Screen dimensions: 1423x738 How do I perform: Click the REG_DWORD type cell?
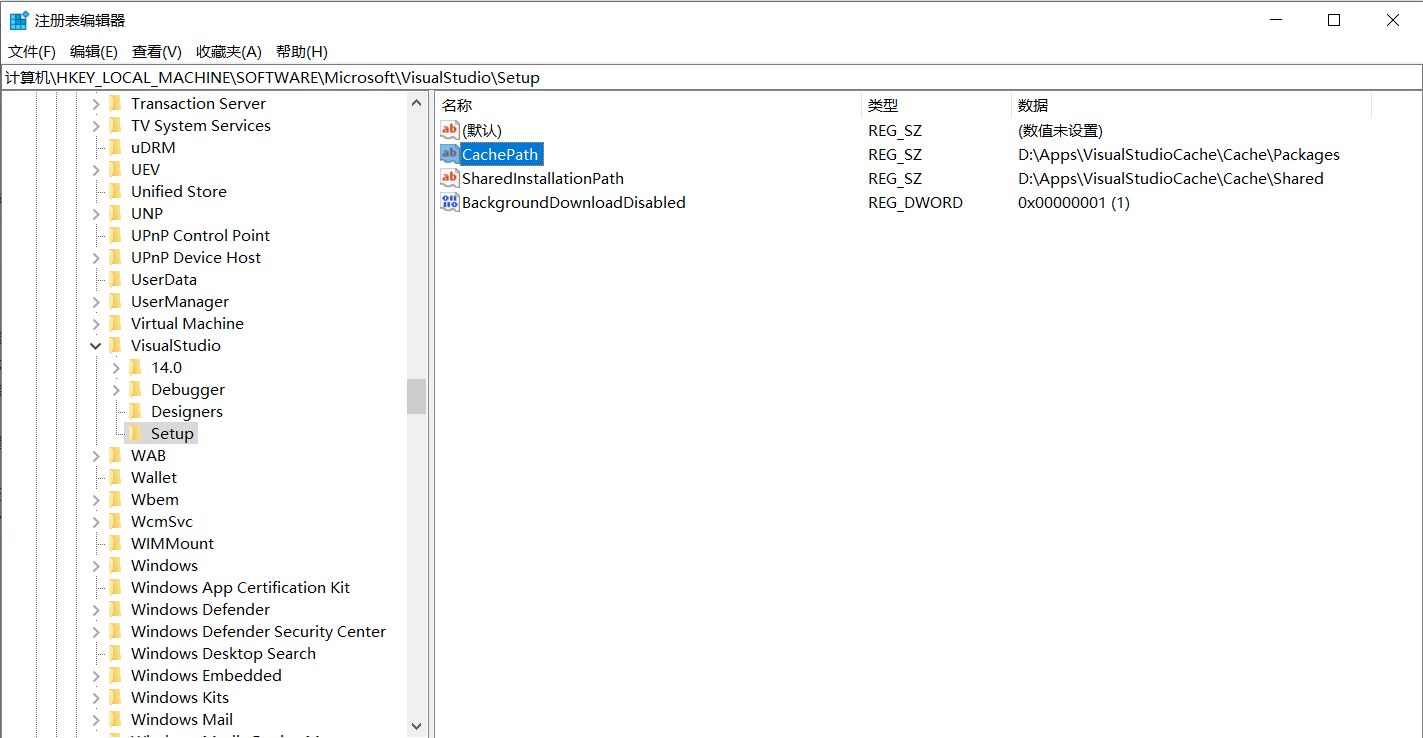point(915,202)
